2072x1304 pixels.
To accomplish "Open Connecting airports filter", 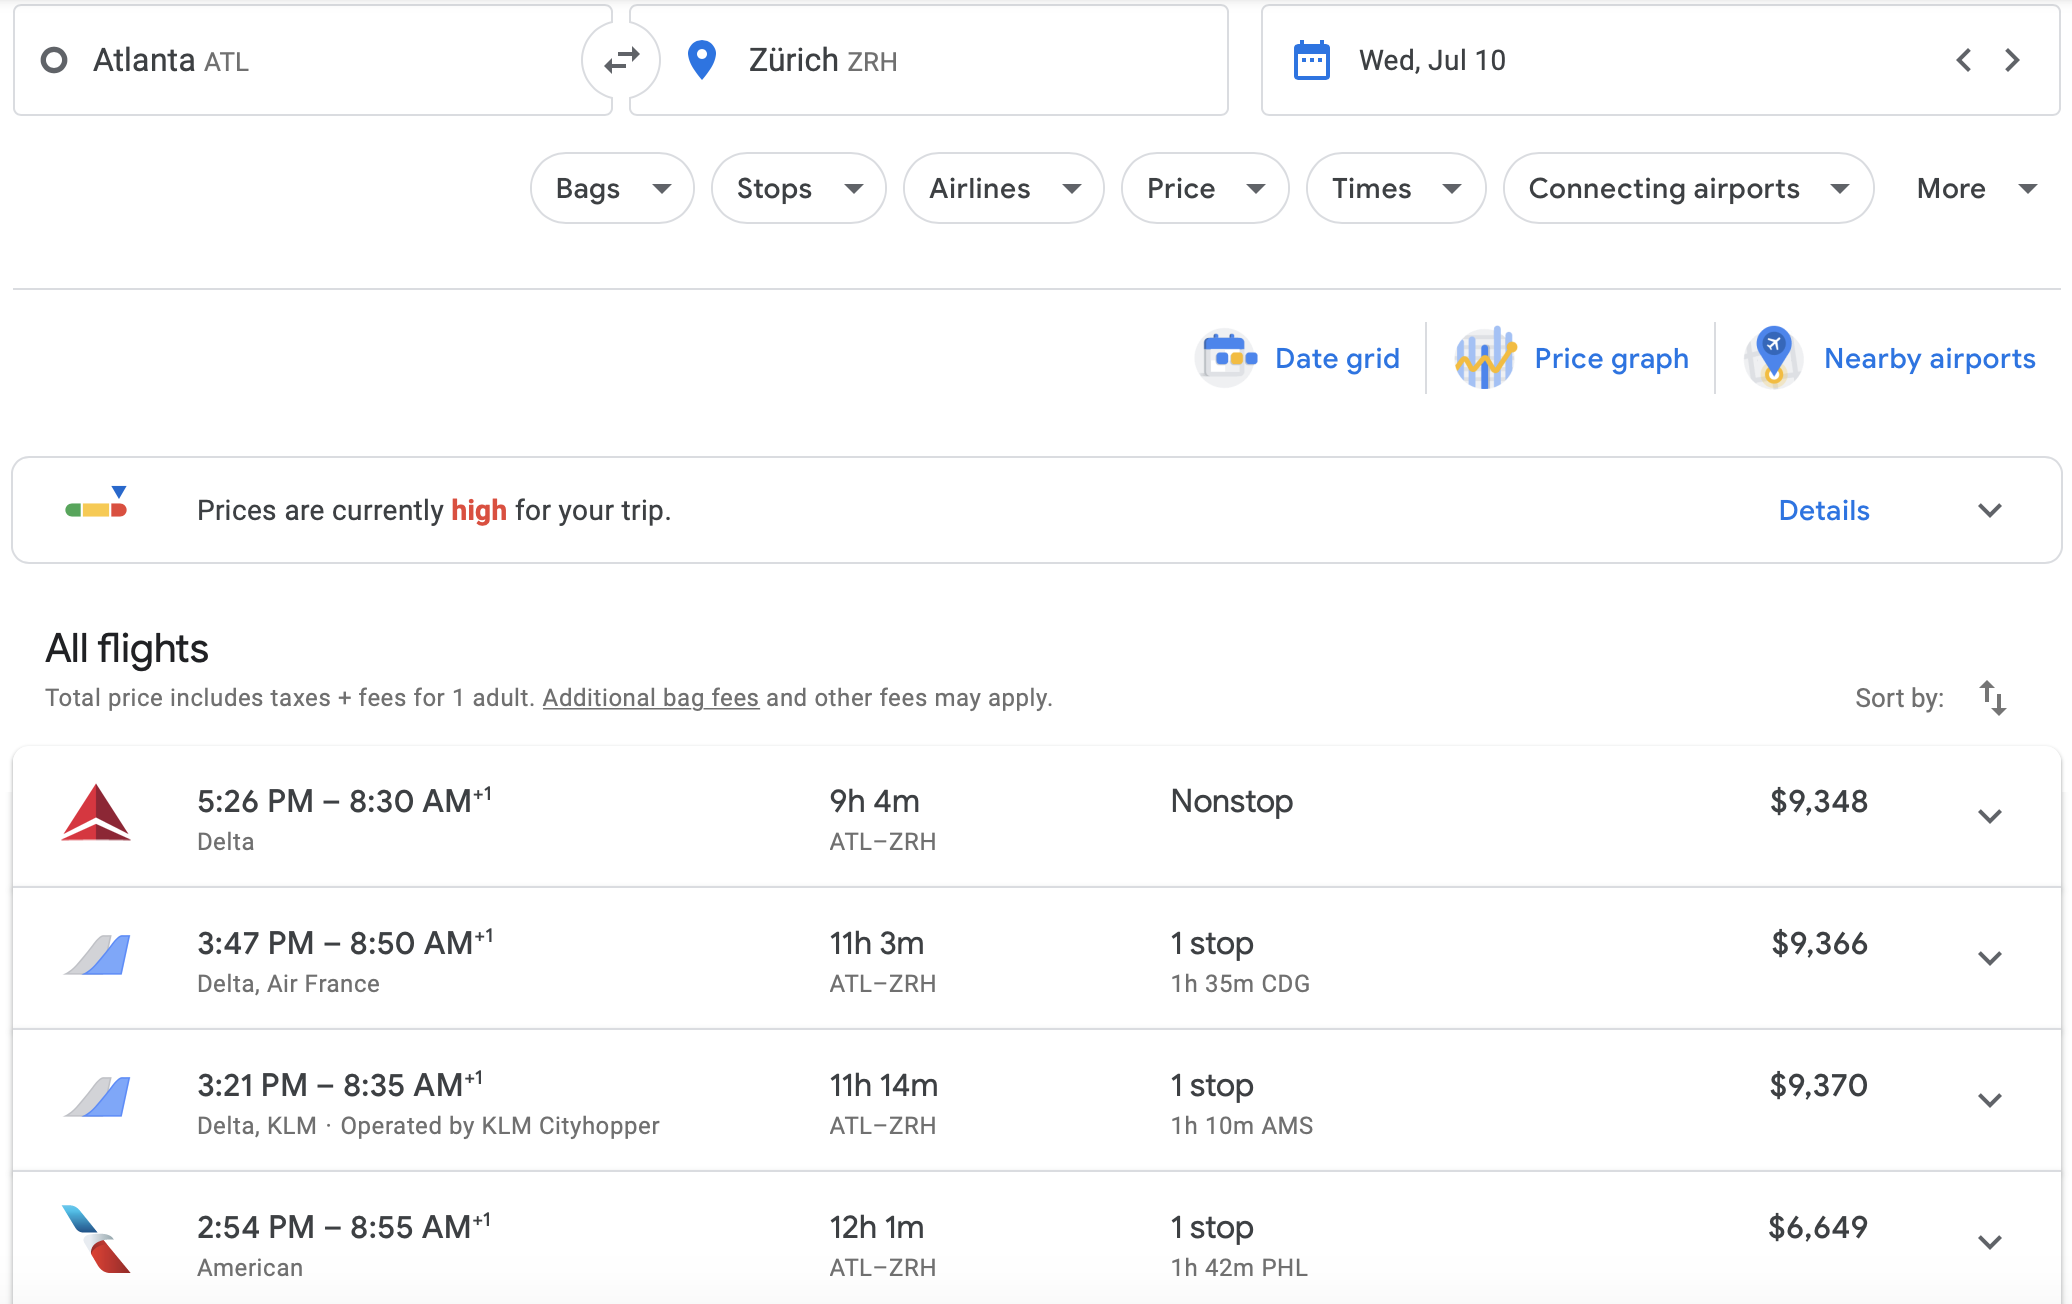I will [x=1687, y=188].
